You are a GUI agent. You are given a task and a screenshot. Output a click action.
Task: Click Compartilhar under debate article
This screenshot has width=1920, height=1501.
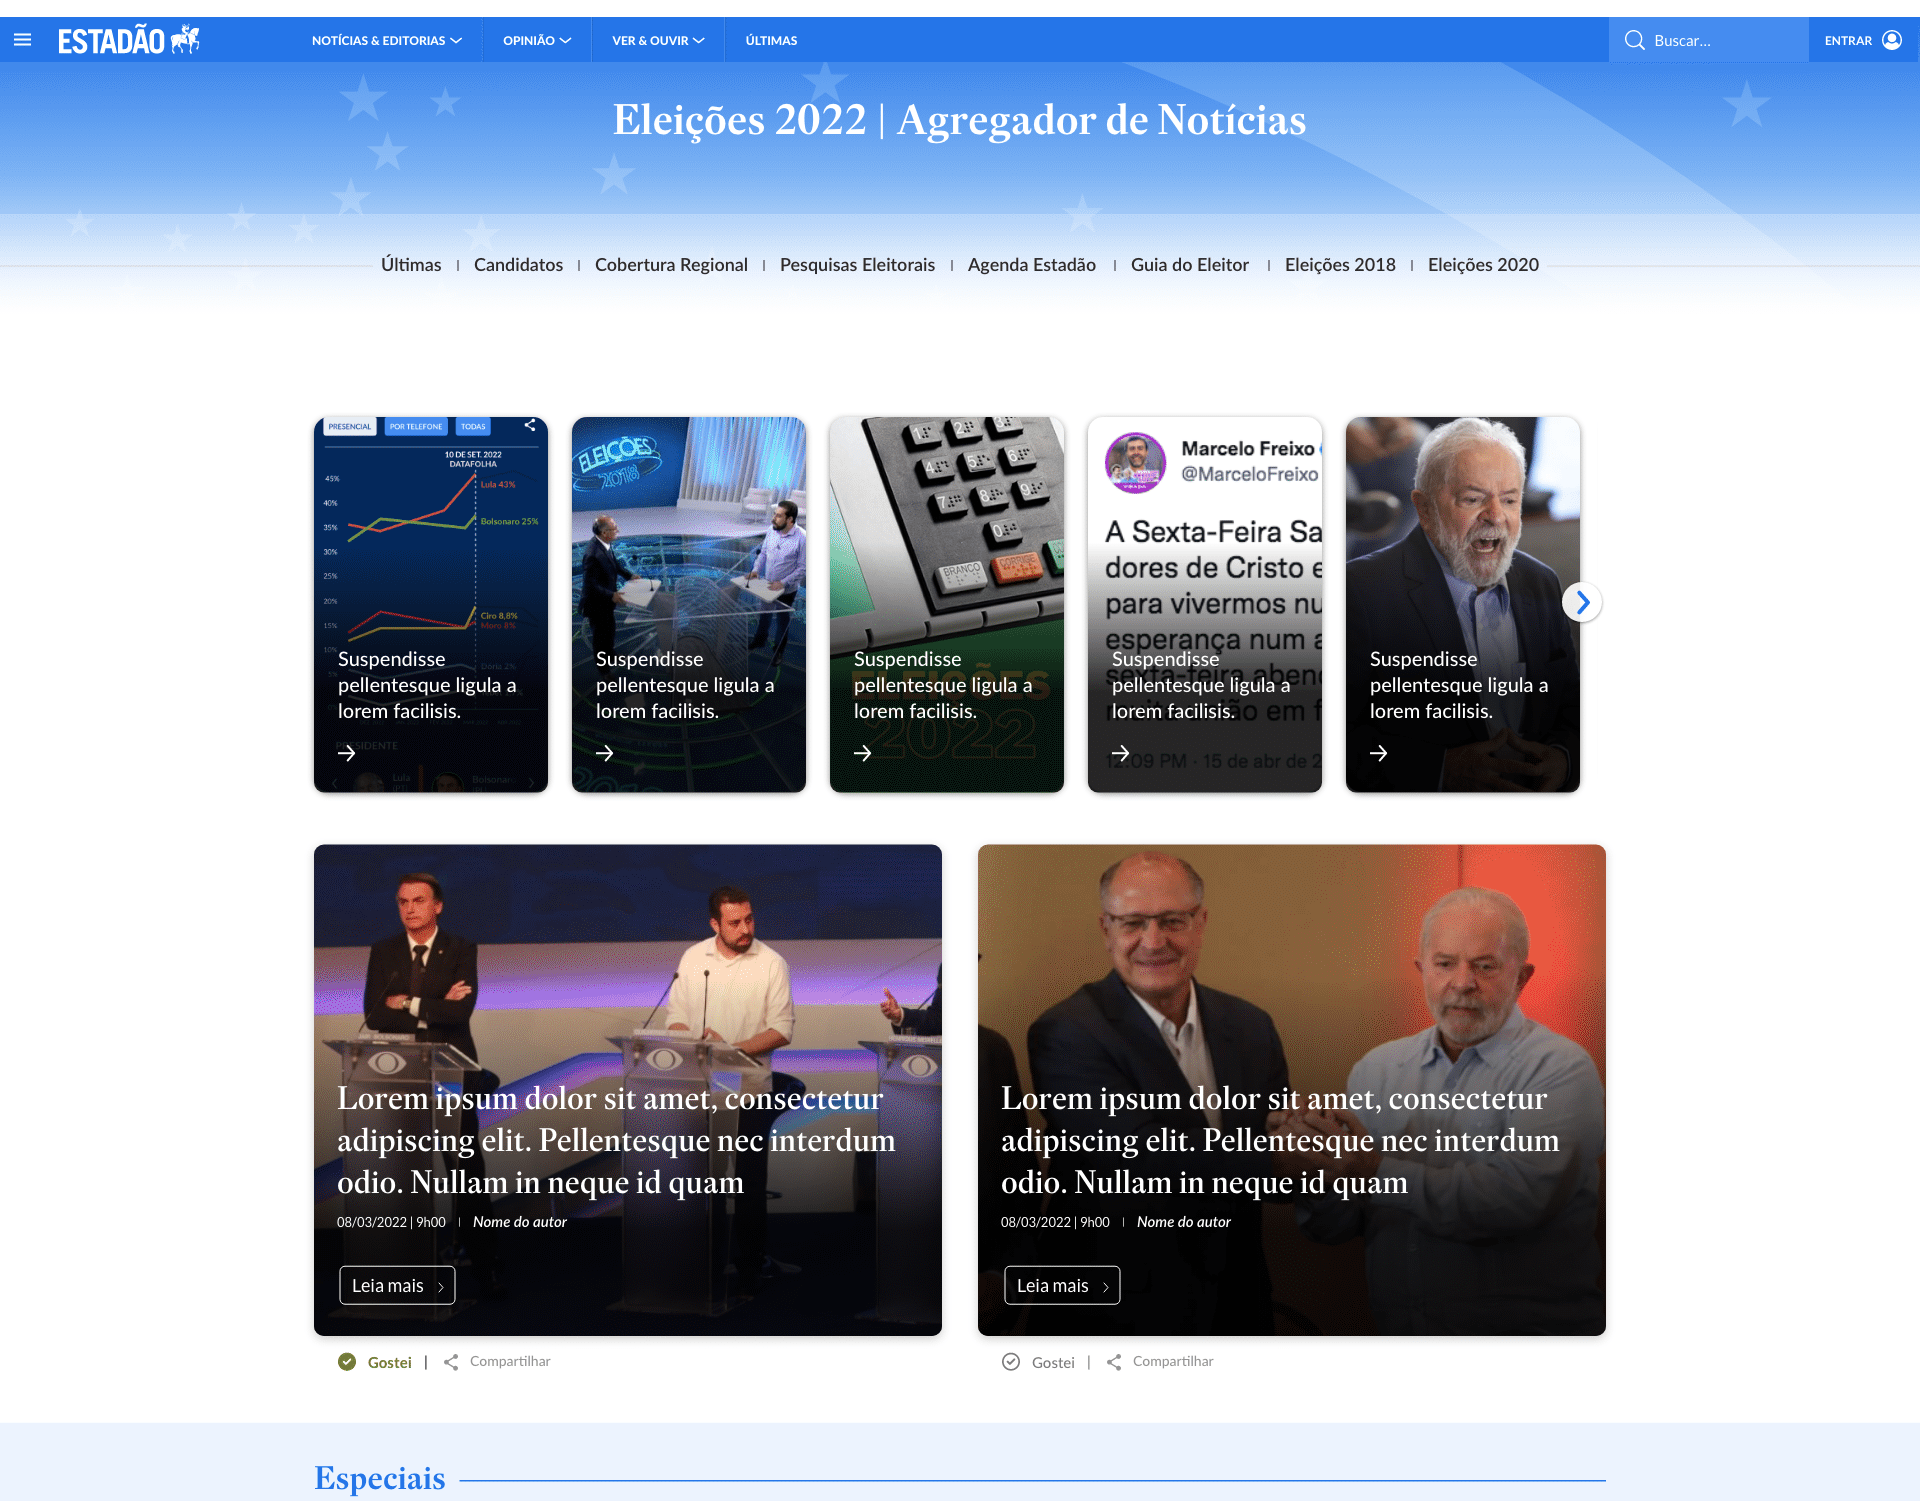510,1361
